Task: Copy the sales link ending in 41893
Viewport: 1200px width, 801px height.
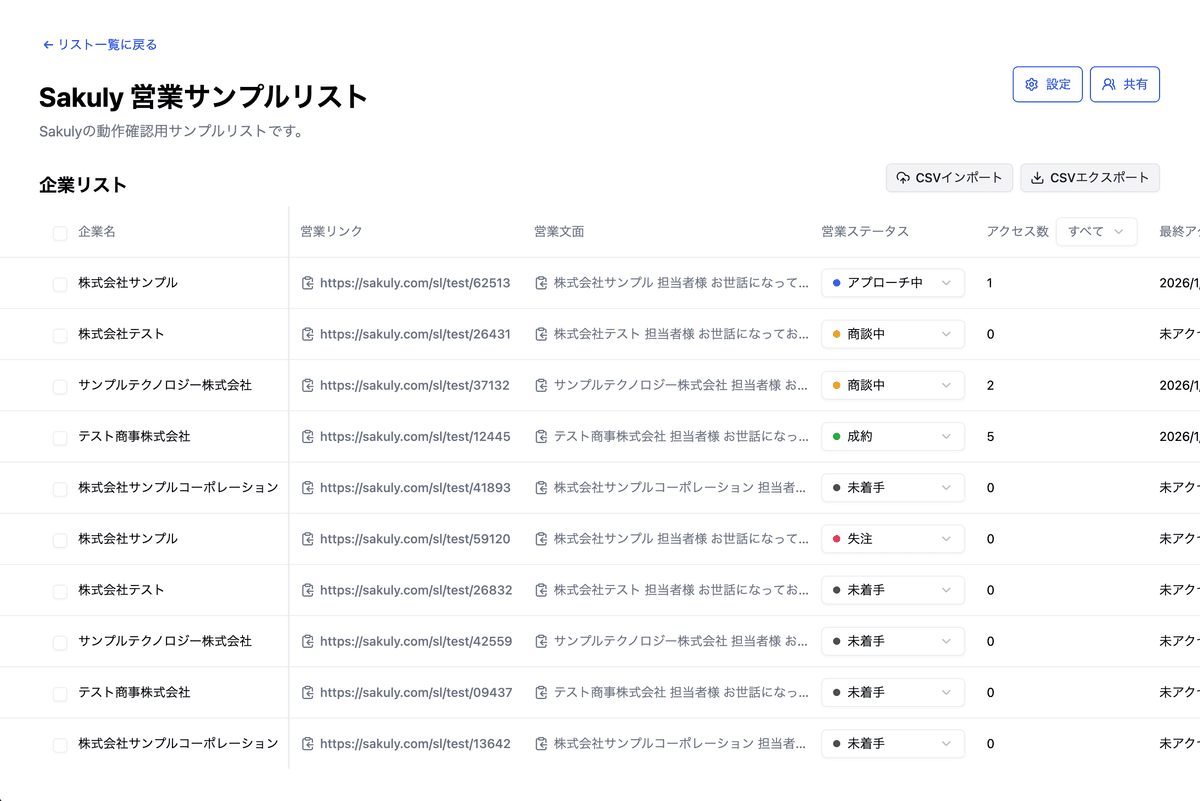Action: point(307,487)
